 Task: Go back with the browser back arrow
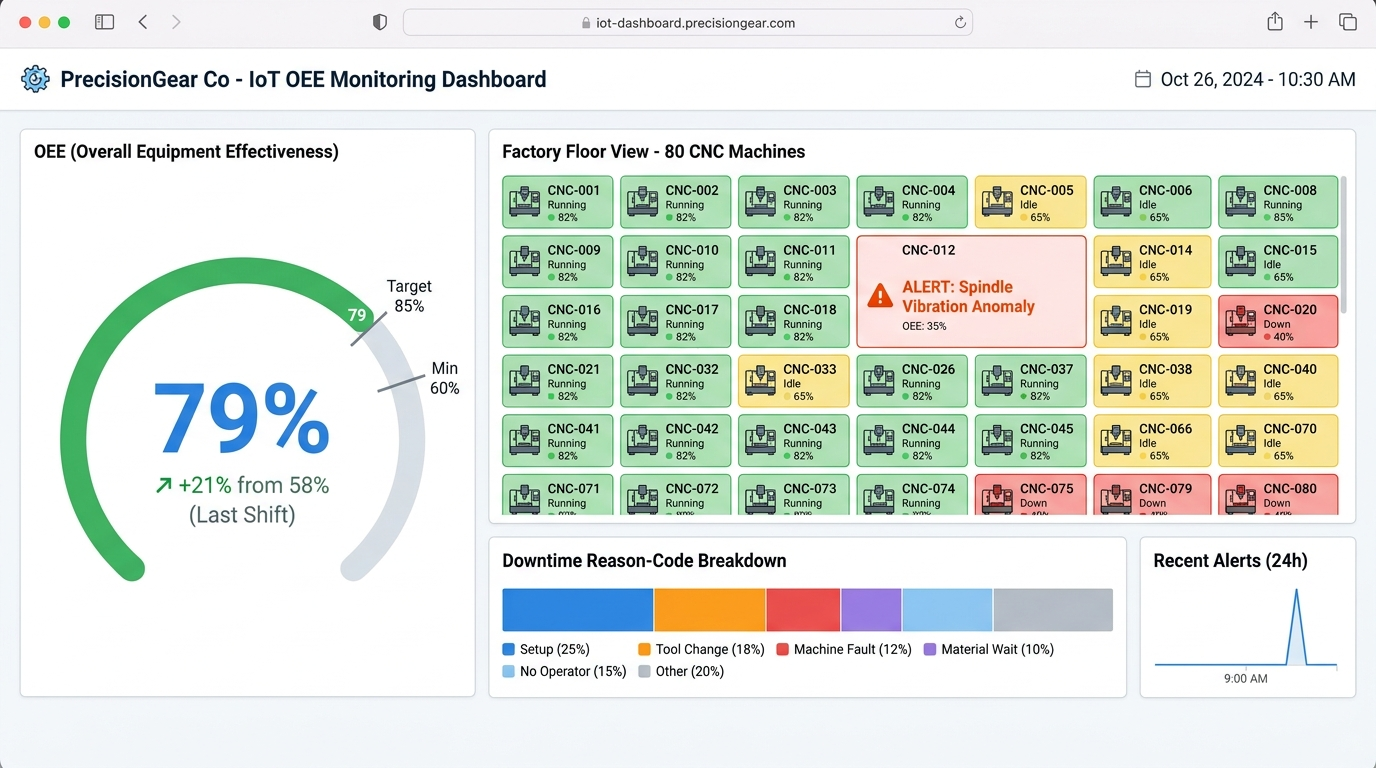click(143, 22)
